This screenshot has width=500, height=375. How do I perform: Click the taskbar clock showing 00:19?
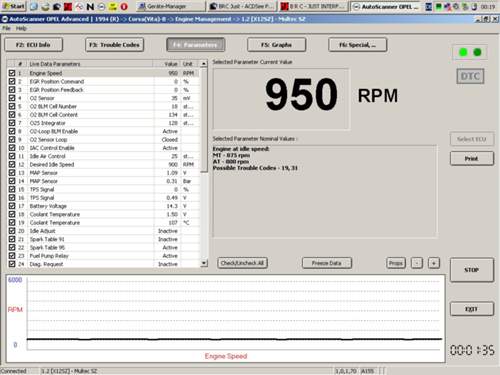pyautogui.click(x=488, y=7)
